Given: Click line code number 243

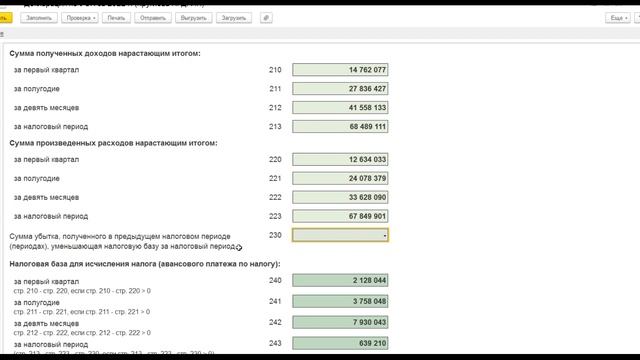Looking at the screenshot, I should (x=275, y=343).
